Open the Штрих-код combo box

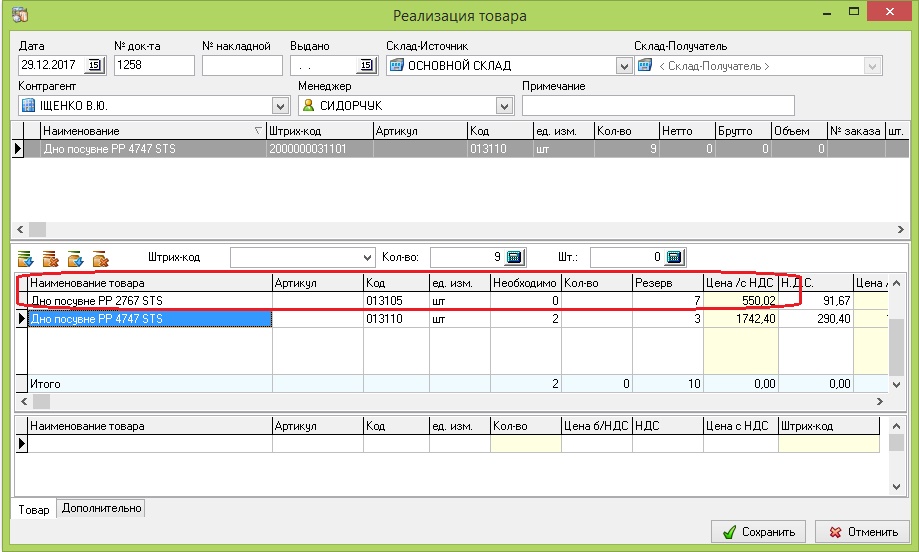coord(364,258)
